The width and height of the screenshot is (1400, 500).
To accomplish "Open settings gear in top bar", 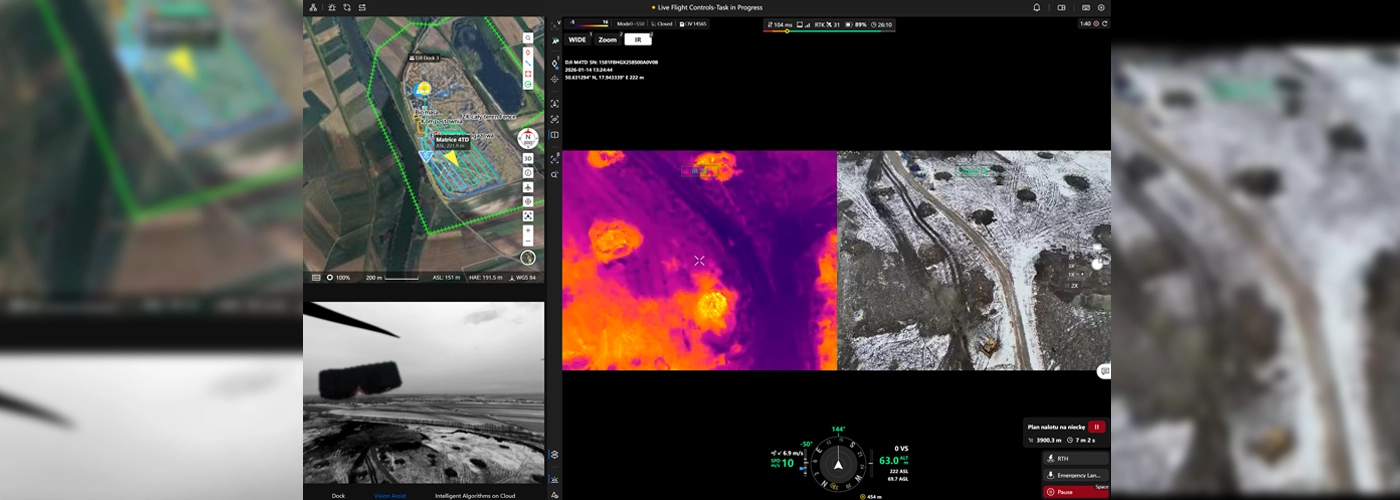I will pos(1101,7).
